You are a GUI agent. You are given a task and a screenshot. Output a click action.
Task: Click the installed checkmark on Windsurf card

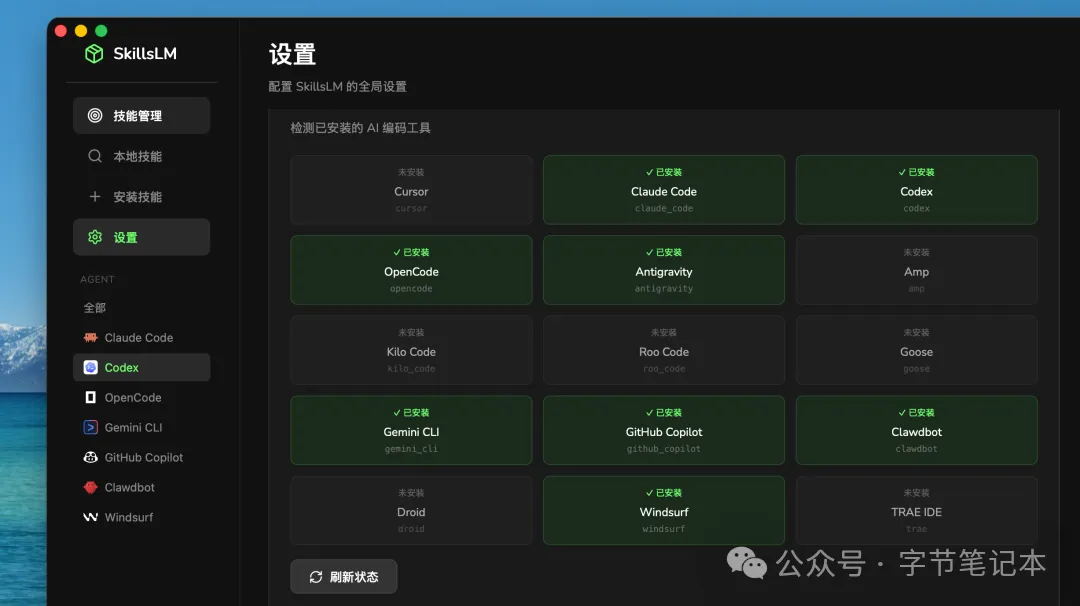coord(649,492)
